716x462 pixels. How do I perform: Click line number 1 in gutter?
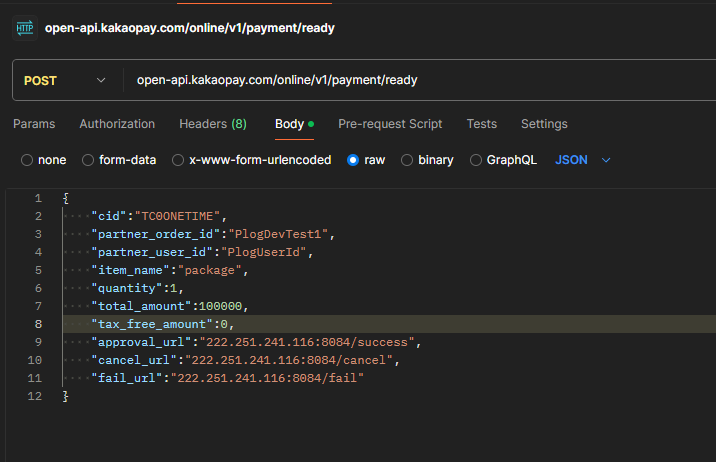coord(38,198)
